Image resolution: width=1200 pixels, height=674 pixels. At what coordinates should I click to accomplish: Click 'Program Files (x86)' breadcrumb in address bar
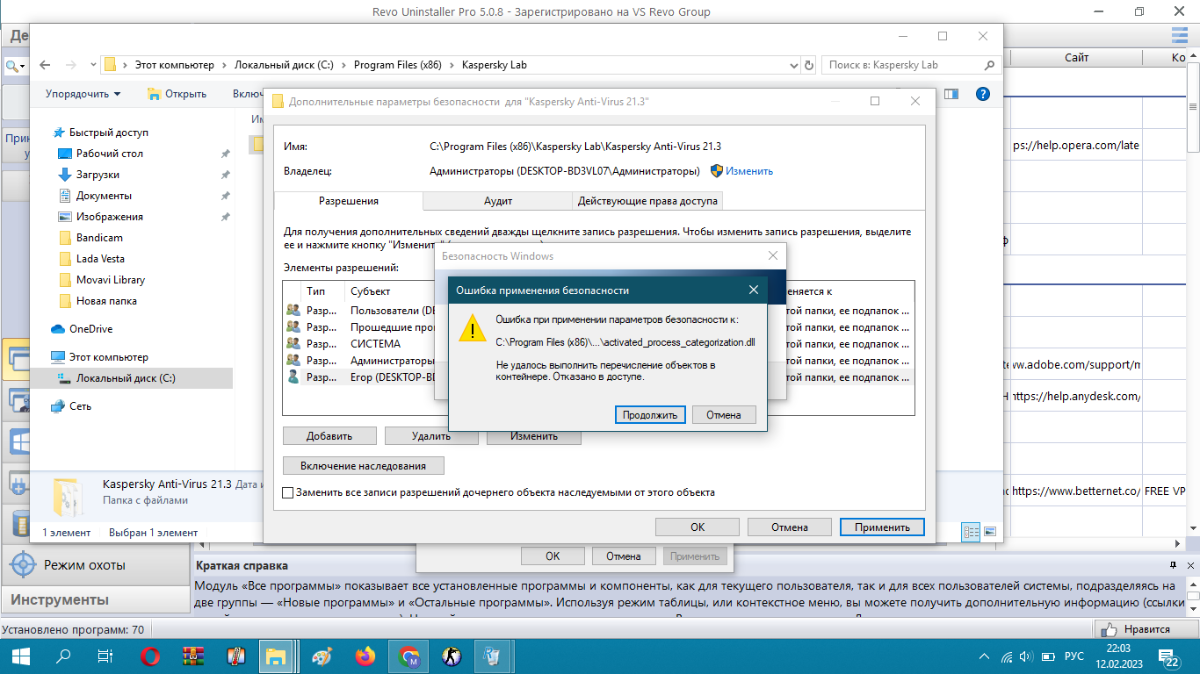[x=397, y=65]
